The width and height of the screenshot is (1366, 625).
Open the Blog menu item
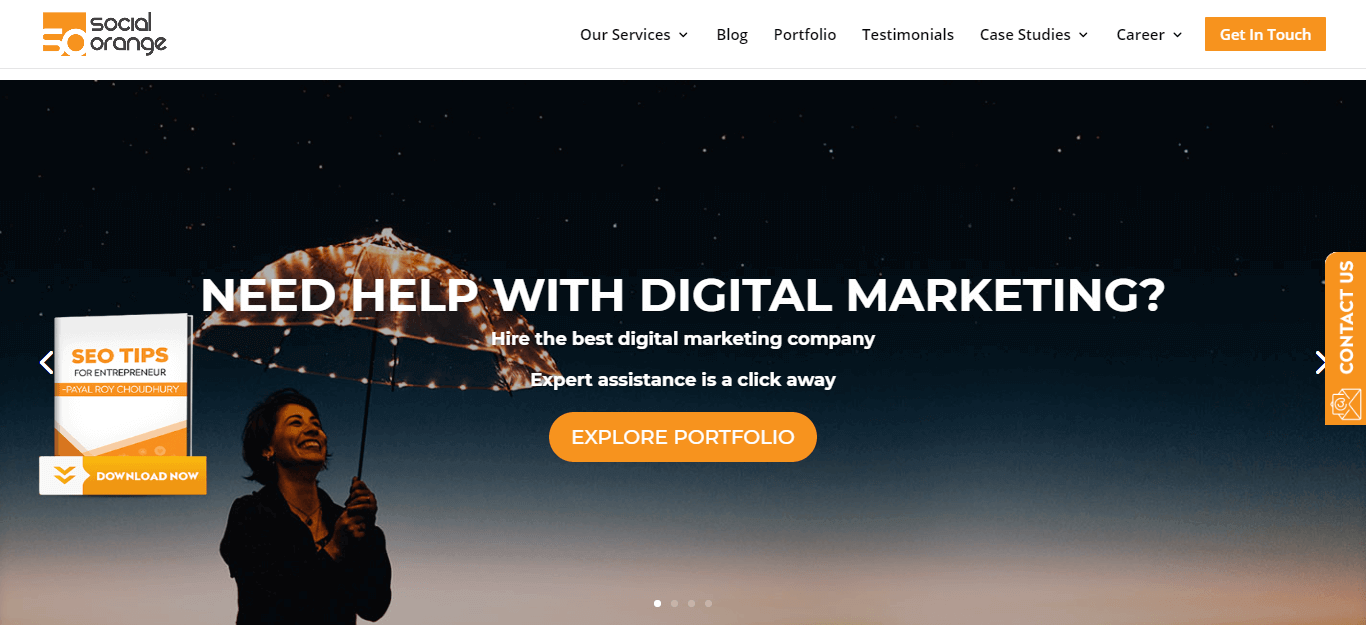click(x=732, y=34)
